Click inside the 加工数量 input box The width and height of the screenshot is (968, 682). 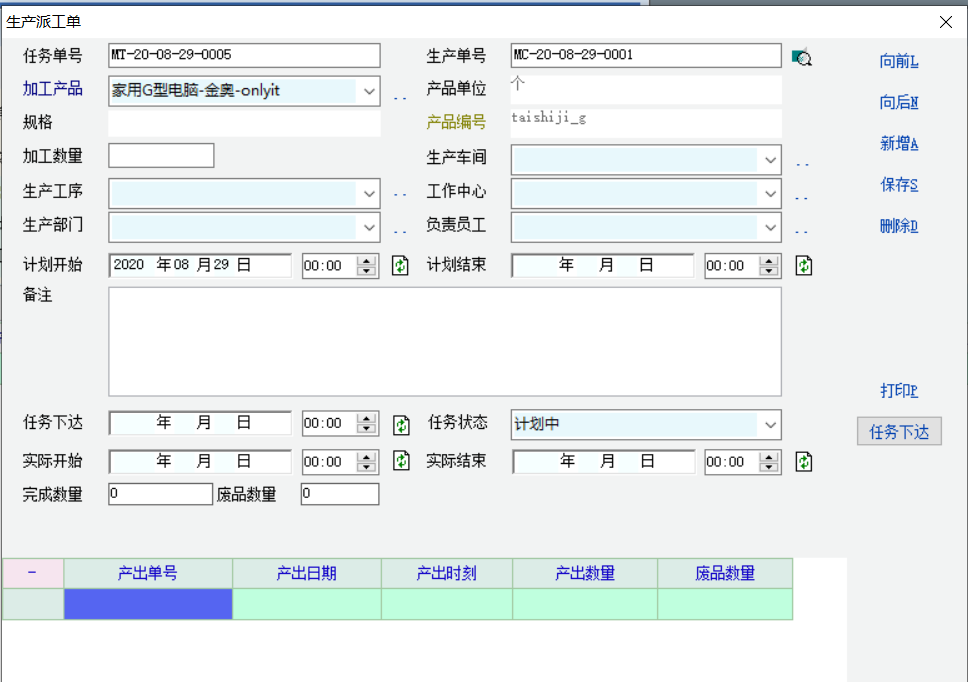click(161, 156)
